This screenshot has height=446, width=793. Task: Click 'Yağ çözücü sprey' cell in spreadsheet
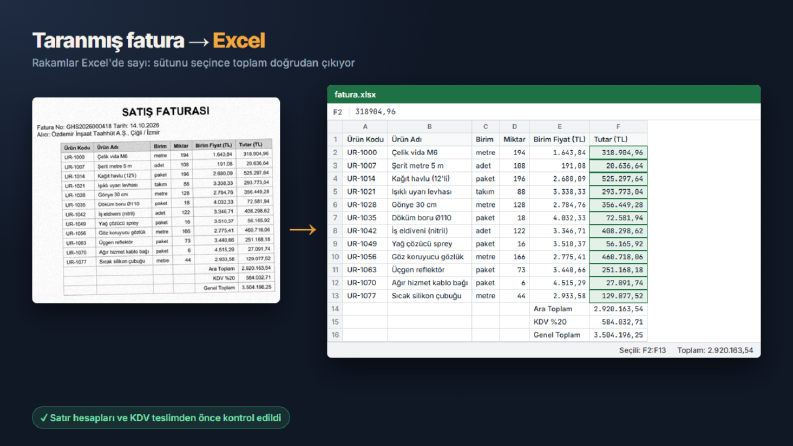429,244
